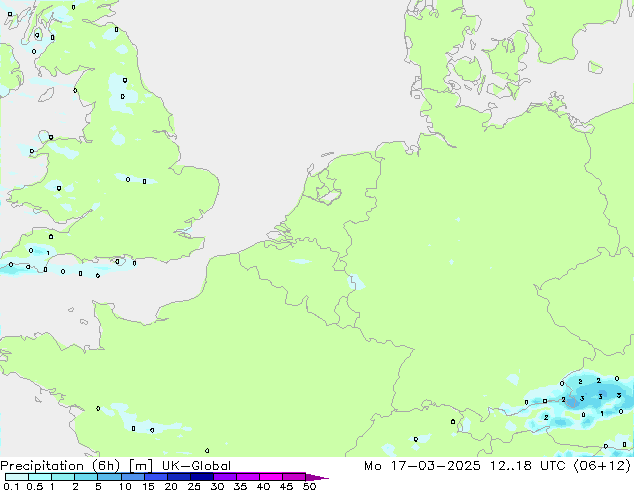Click the '0.5' legend scale value
The height and width of the screenshot is (490, 634).
(34, 486)
